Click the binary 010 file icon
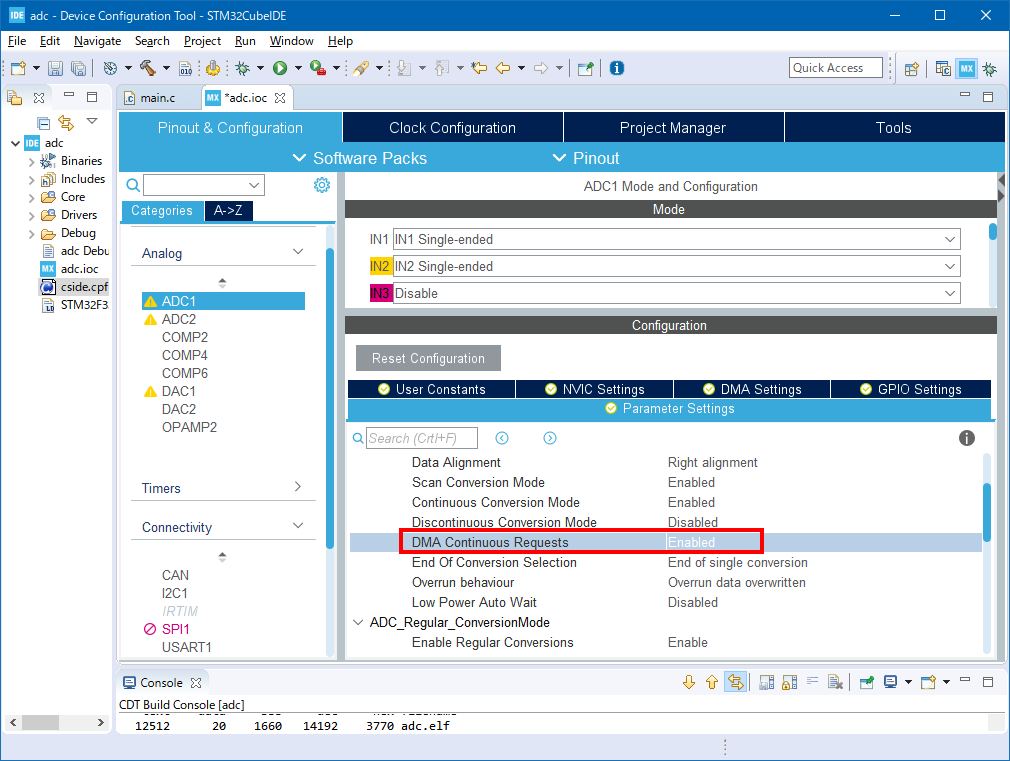Screen dimensions: 1010x761 point(185,68)
